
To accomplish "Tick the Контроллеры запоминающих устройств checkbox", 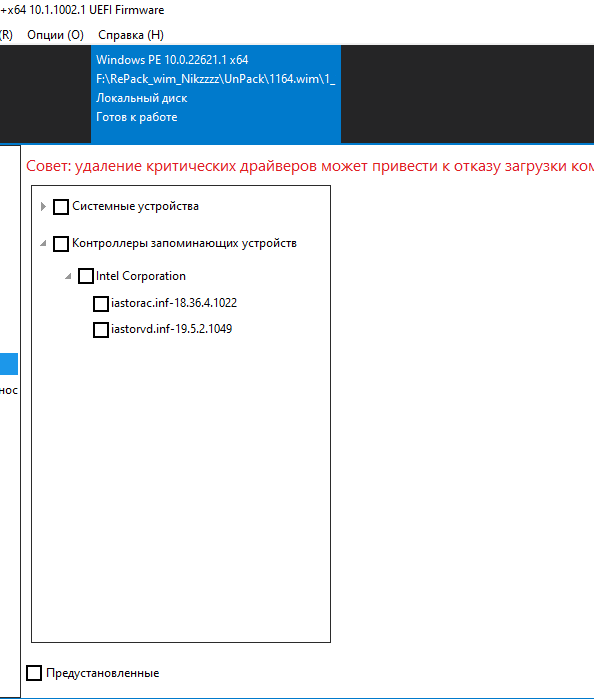I will click(61, 244).
